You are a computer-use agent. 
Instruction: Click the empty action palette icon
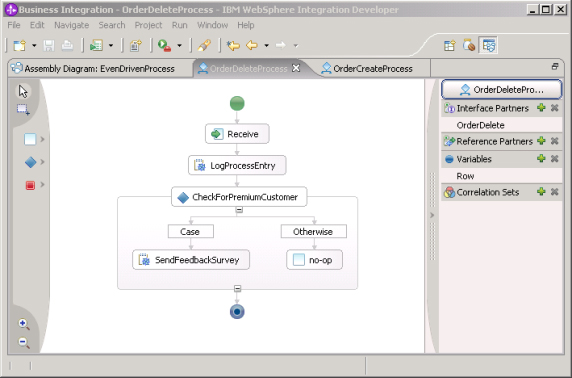pyautogui.click(x=30, y=139)
